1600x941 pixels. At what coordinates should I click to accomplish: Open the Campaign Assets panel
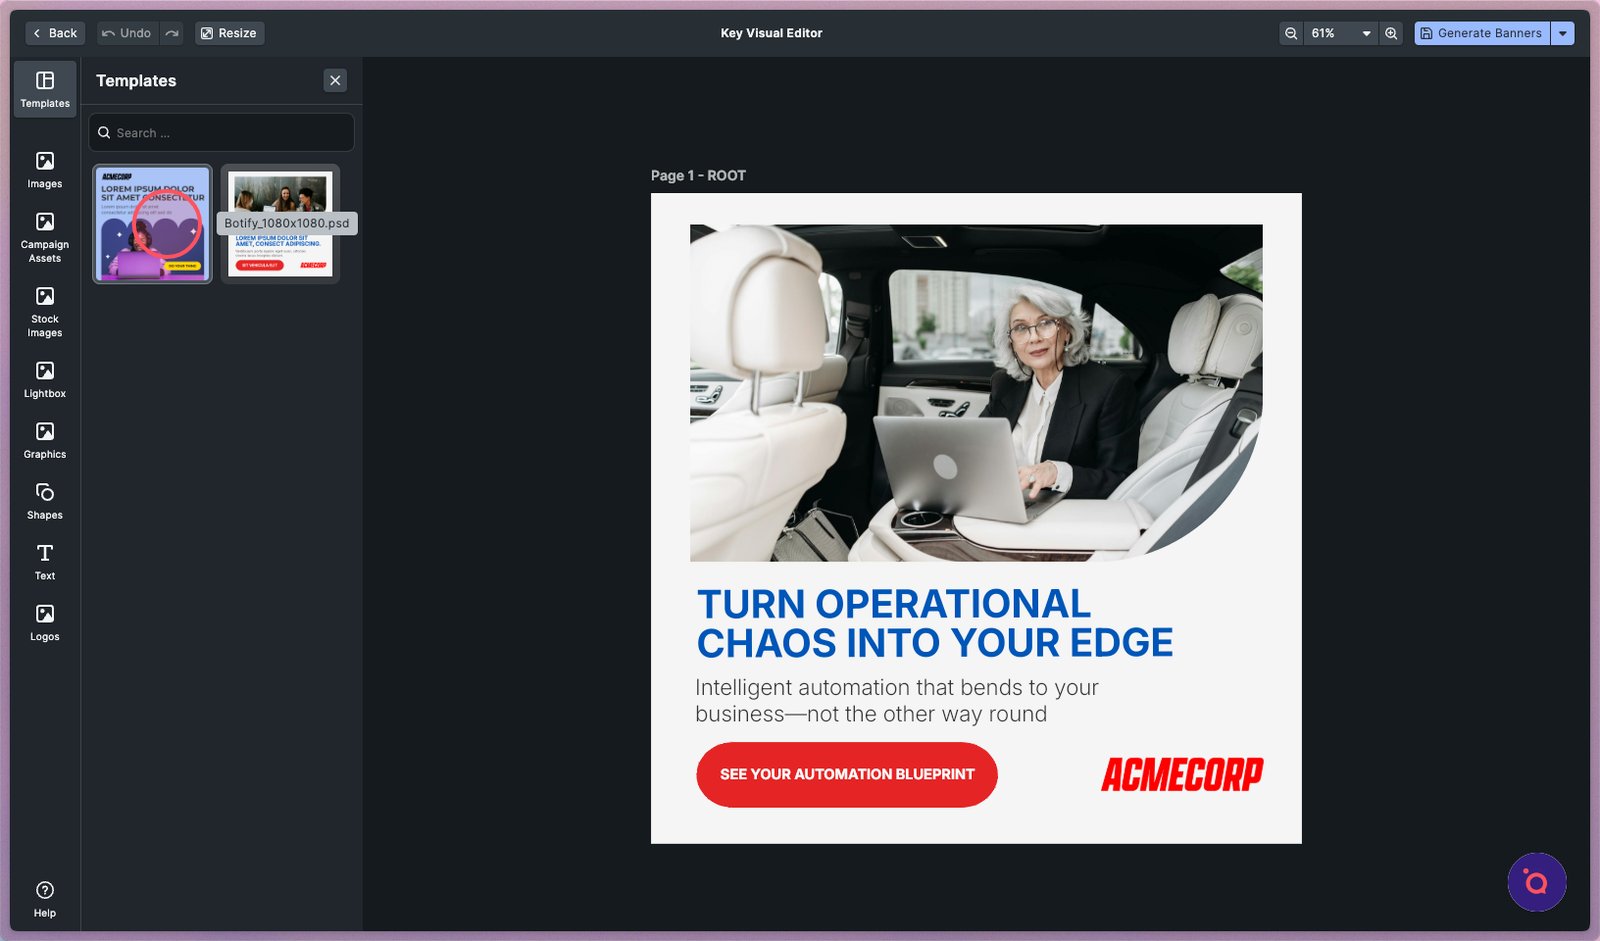[45, 237]
